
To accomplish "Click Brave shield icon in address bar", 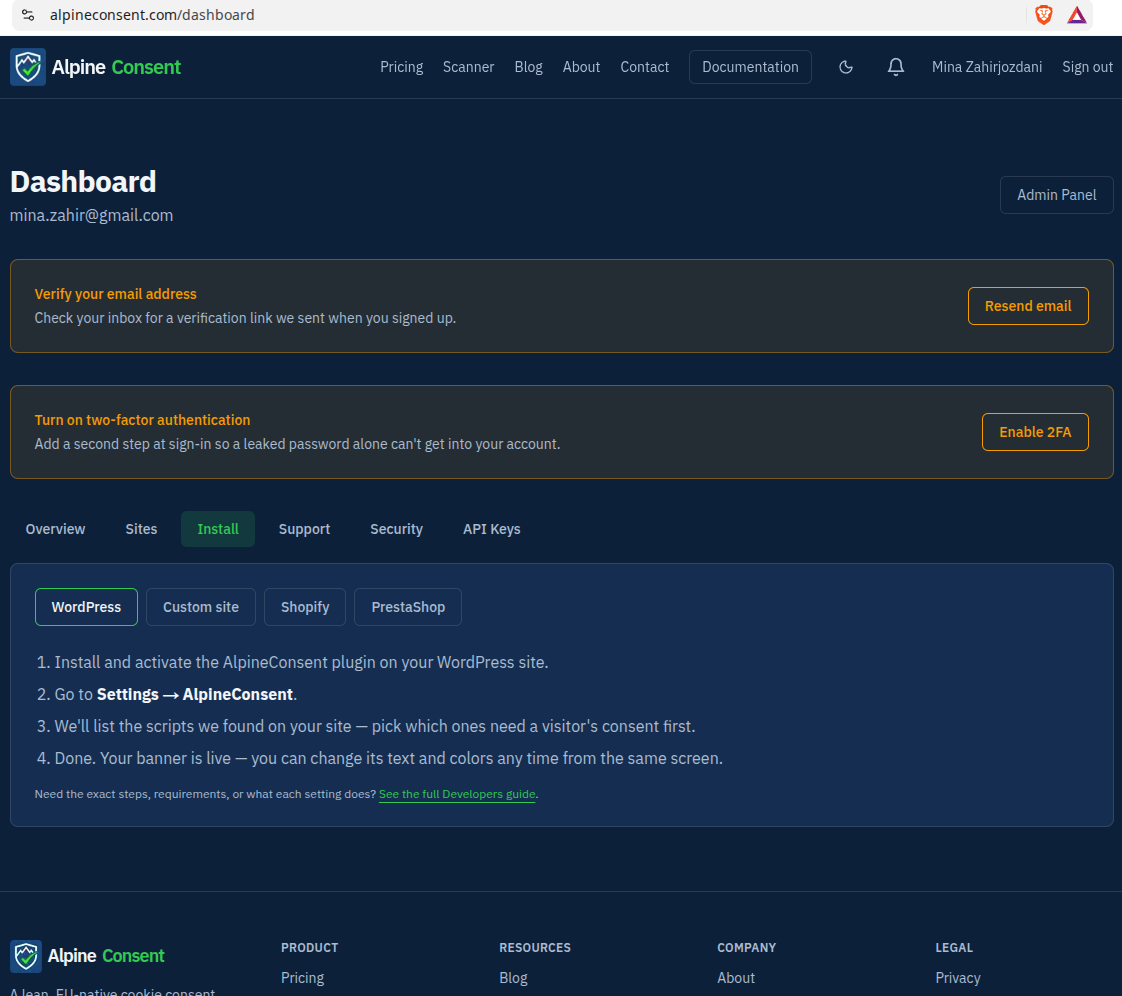I will pos(1043,15).
